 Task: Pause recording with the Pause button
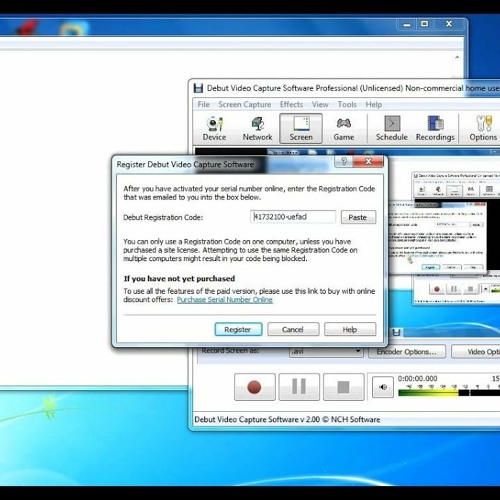pos(299,387)
